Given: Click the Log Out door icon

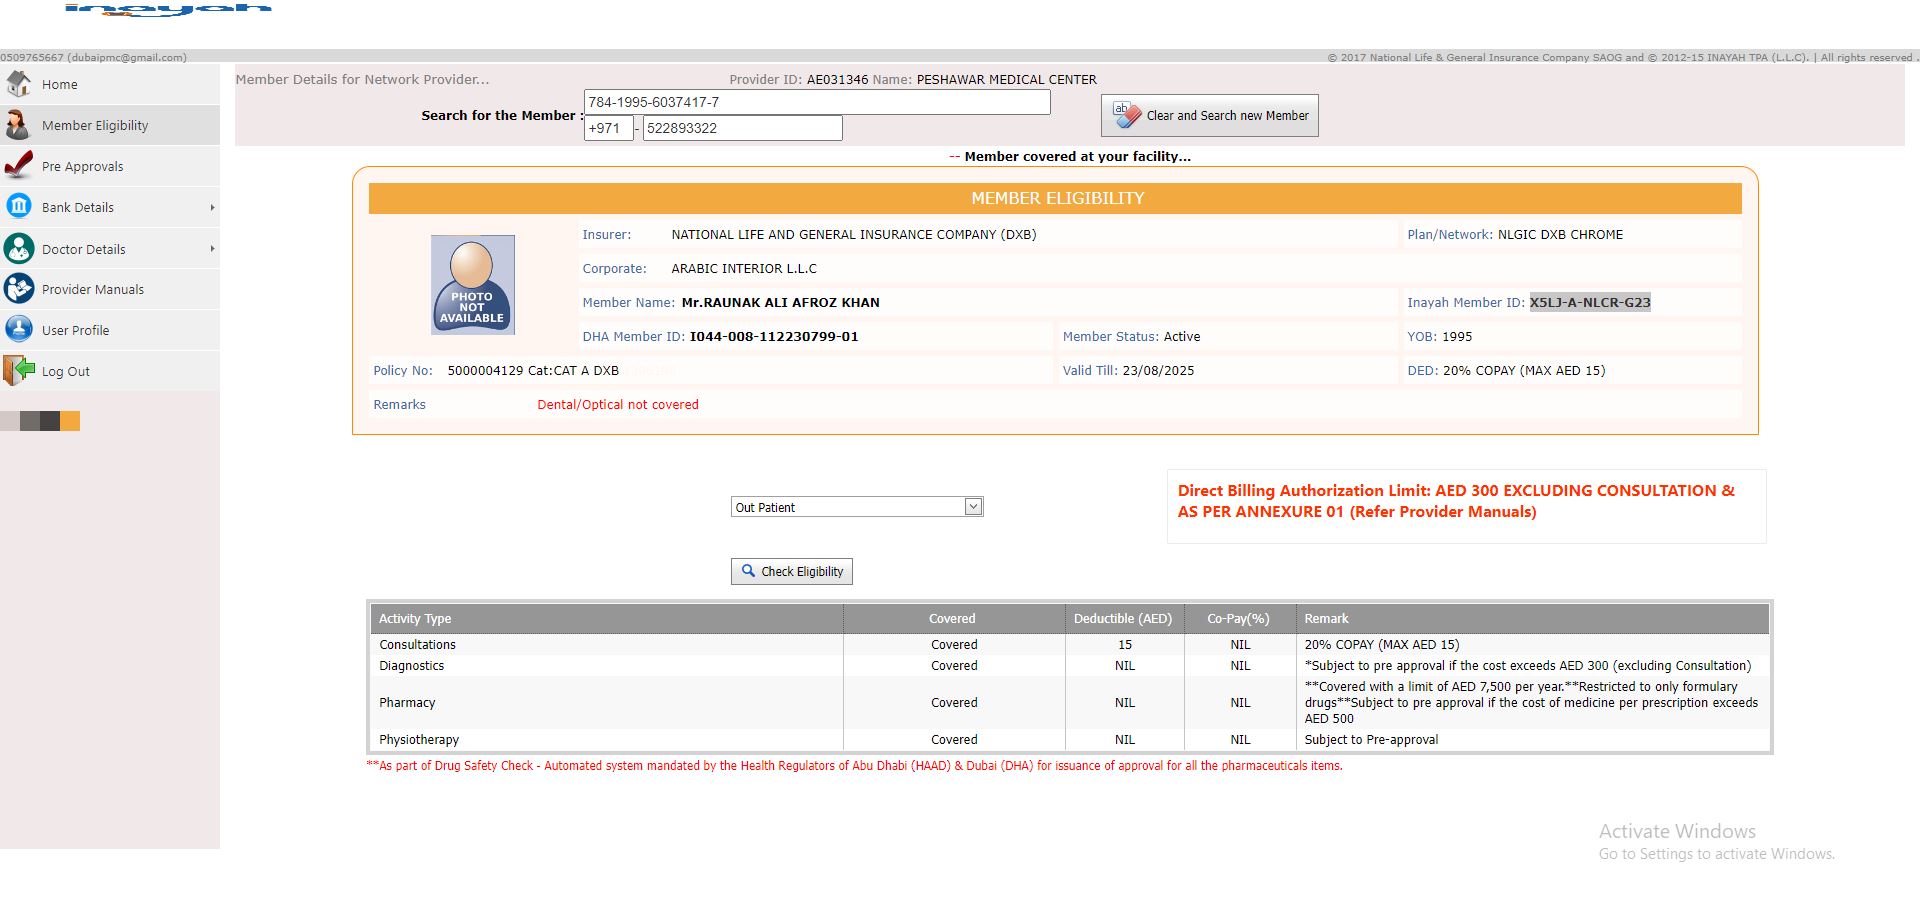Looking at the screenshot, I should (x=18, y=370).
